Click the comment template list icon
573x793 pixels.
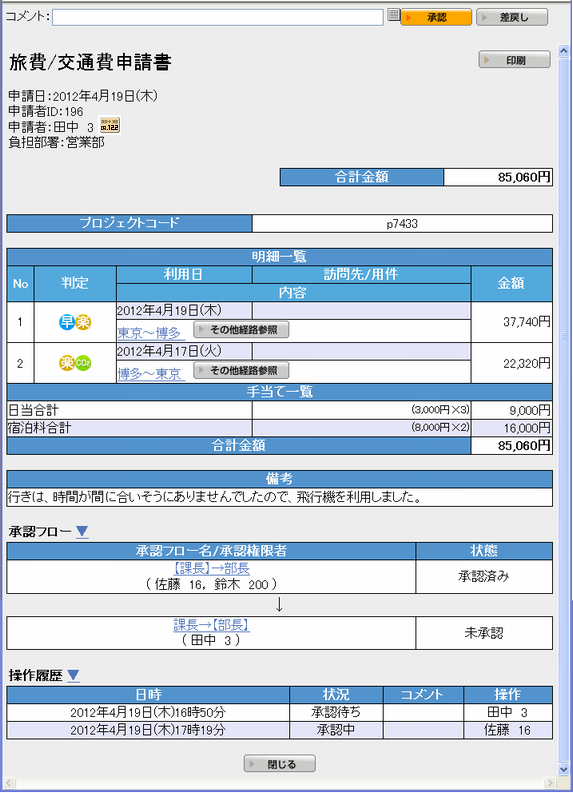click(393, 15)
